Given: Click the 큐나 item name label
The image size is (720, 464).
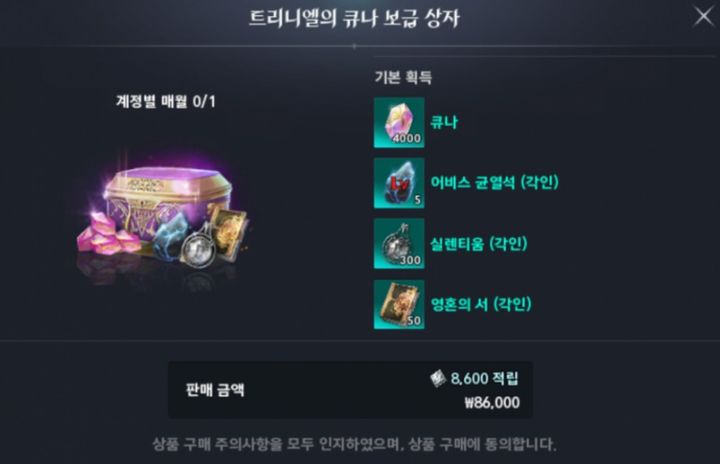Looking at the screenshot, I should tap(444, 123).
